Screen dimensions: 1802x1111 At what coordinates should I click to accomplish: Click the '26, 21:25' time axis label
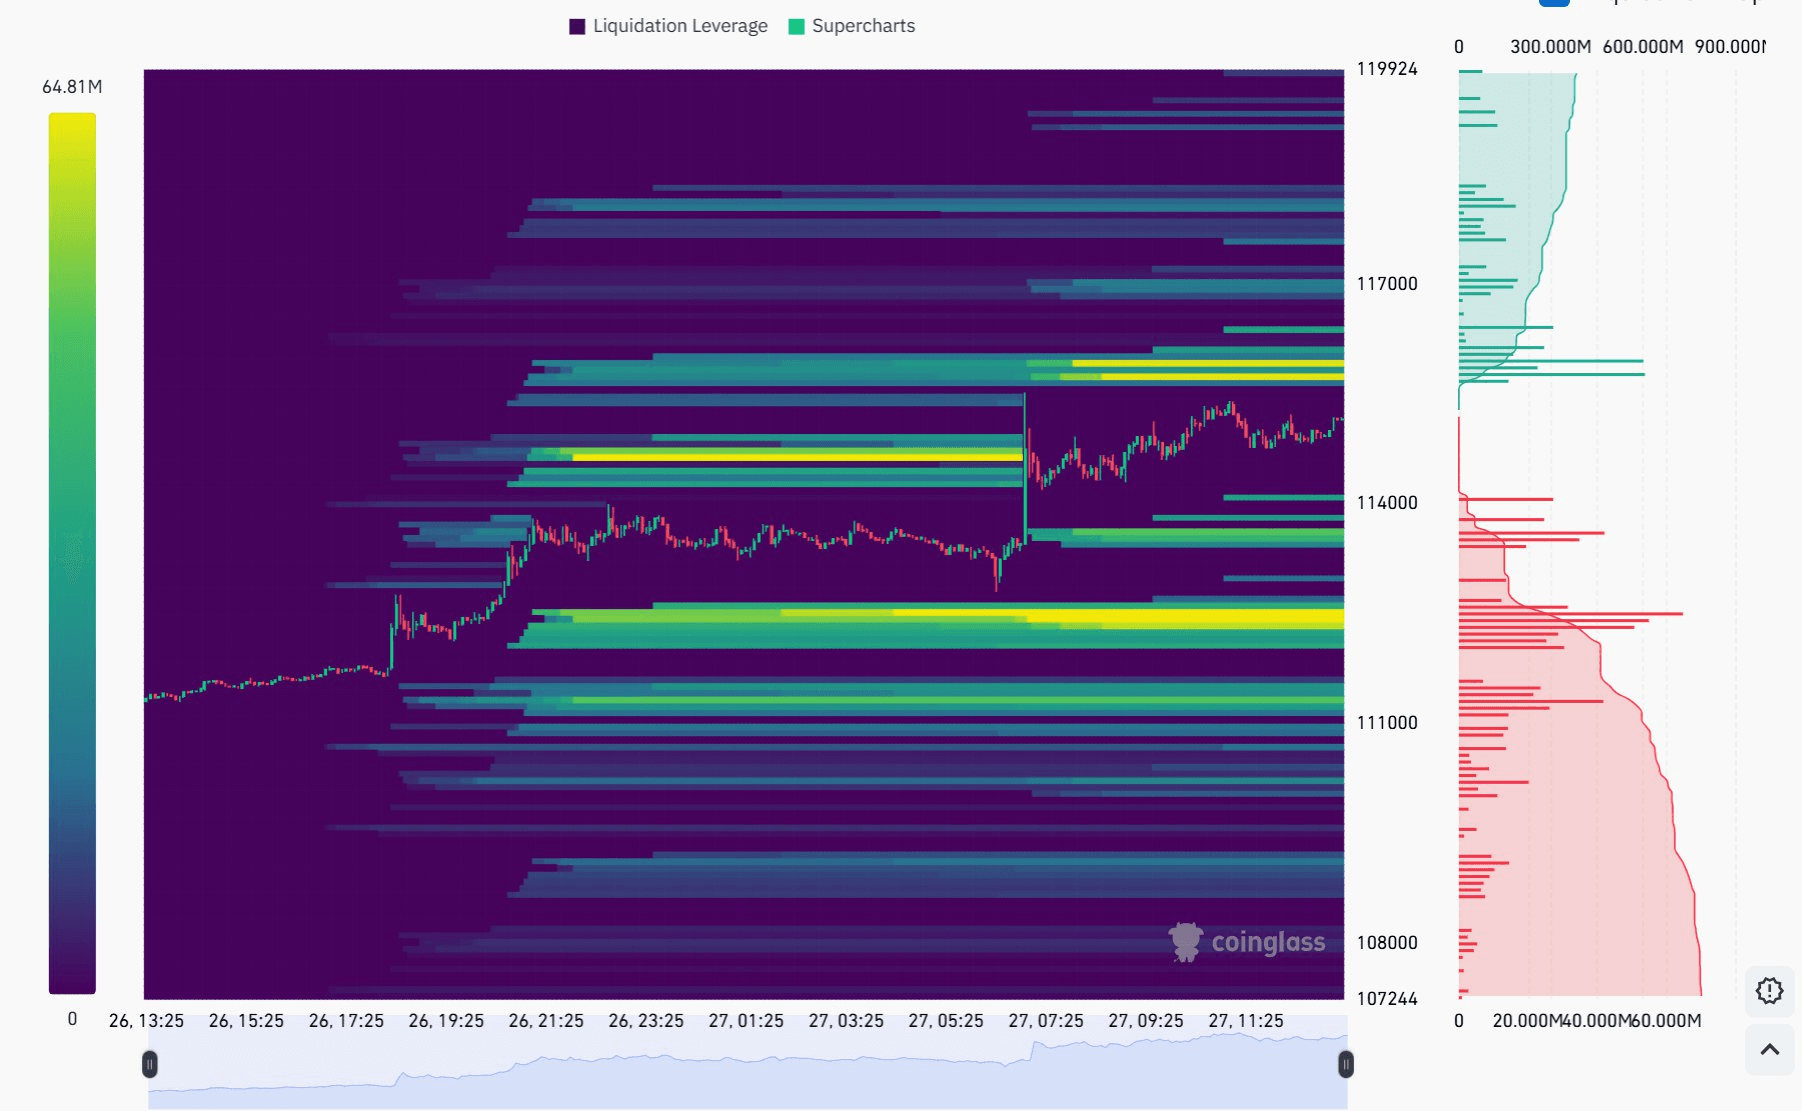[x=546, y=1021]
